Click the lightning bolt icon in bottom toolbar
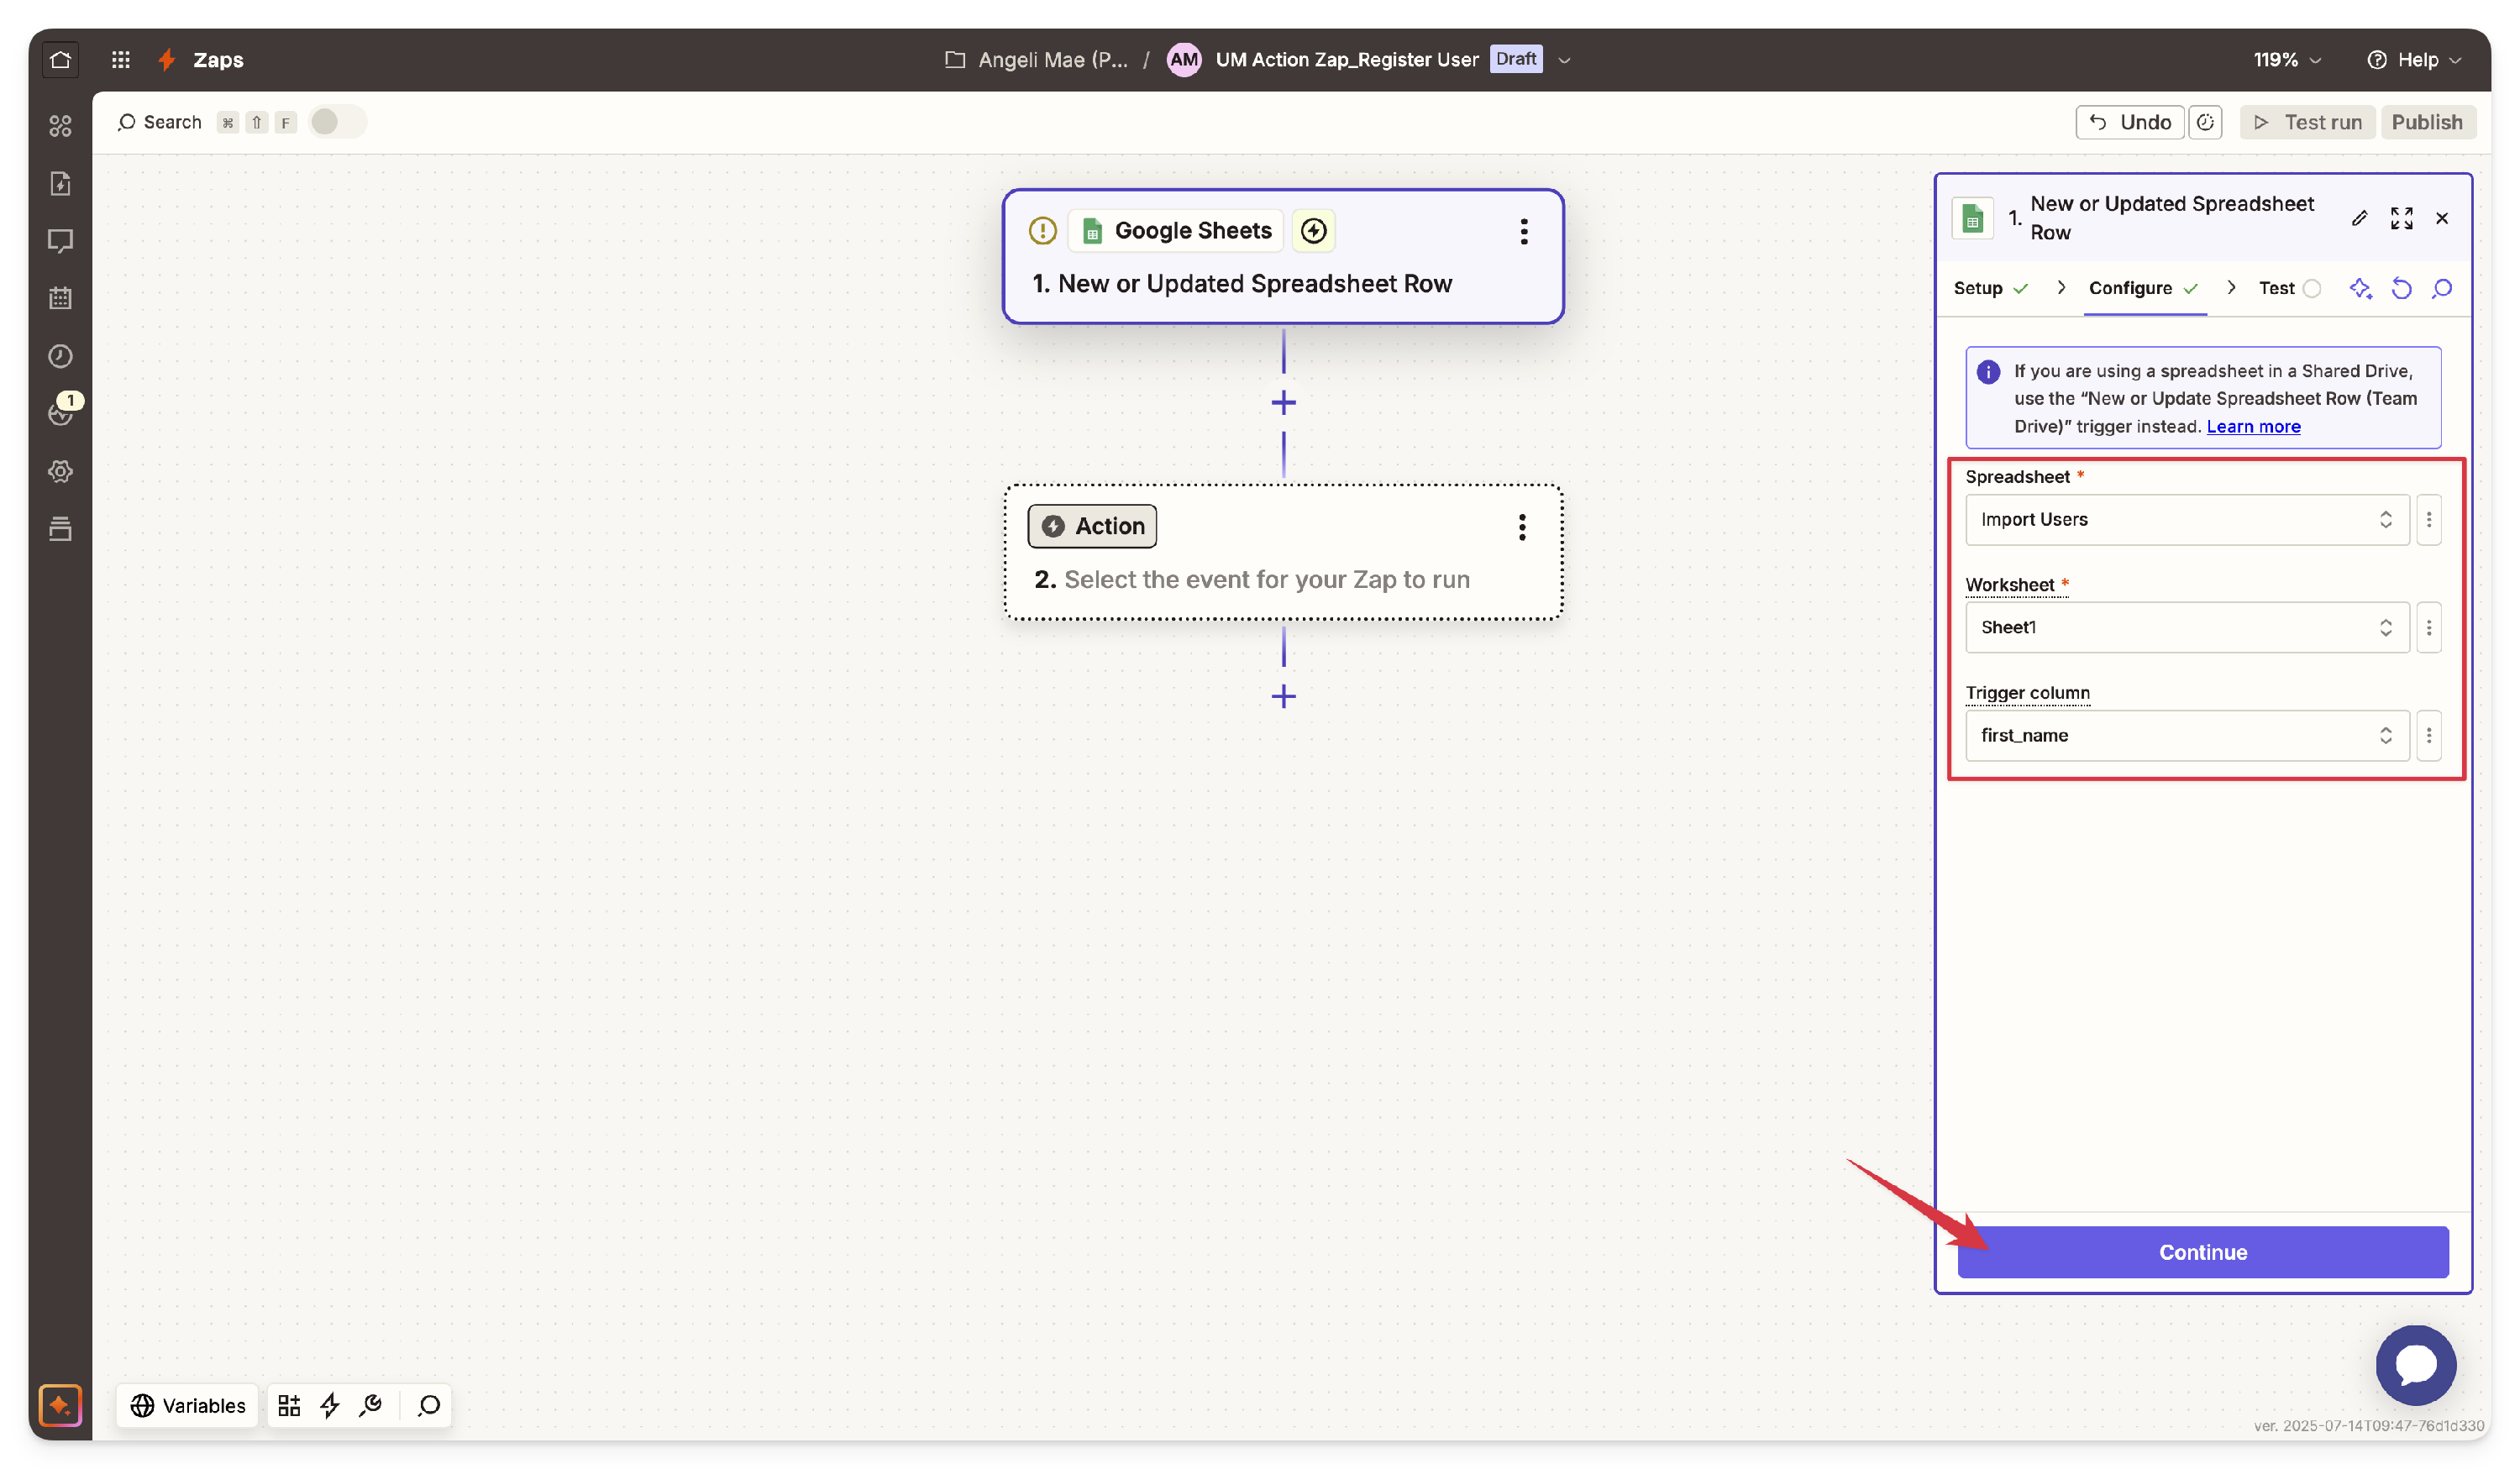Image resolution: width=2520 pixels, height=1469 pixels. (330, 1405)
